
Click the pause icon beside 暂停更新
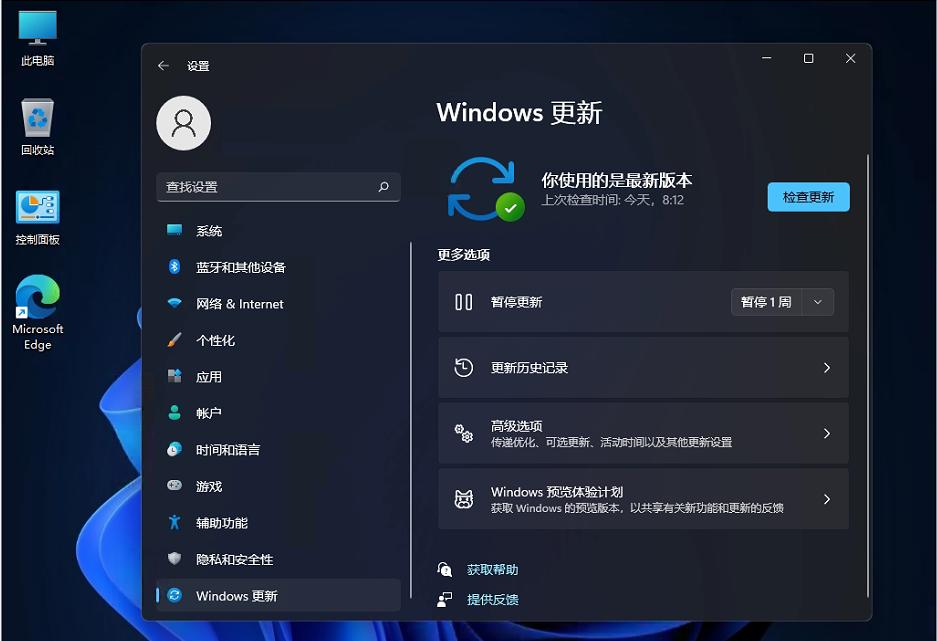pos(464,302)
